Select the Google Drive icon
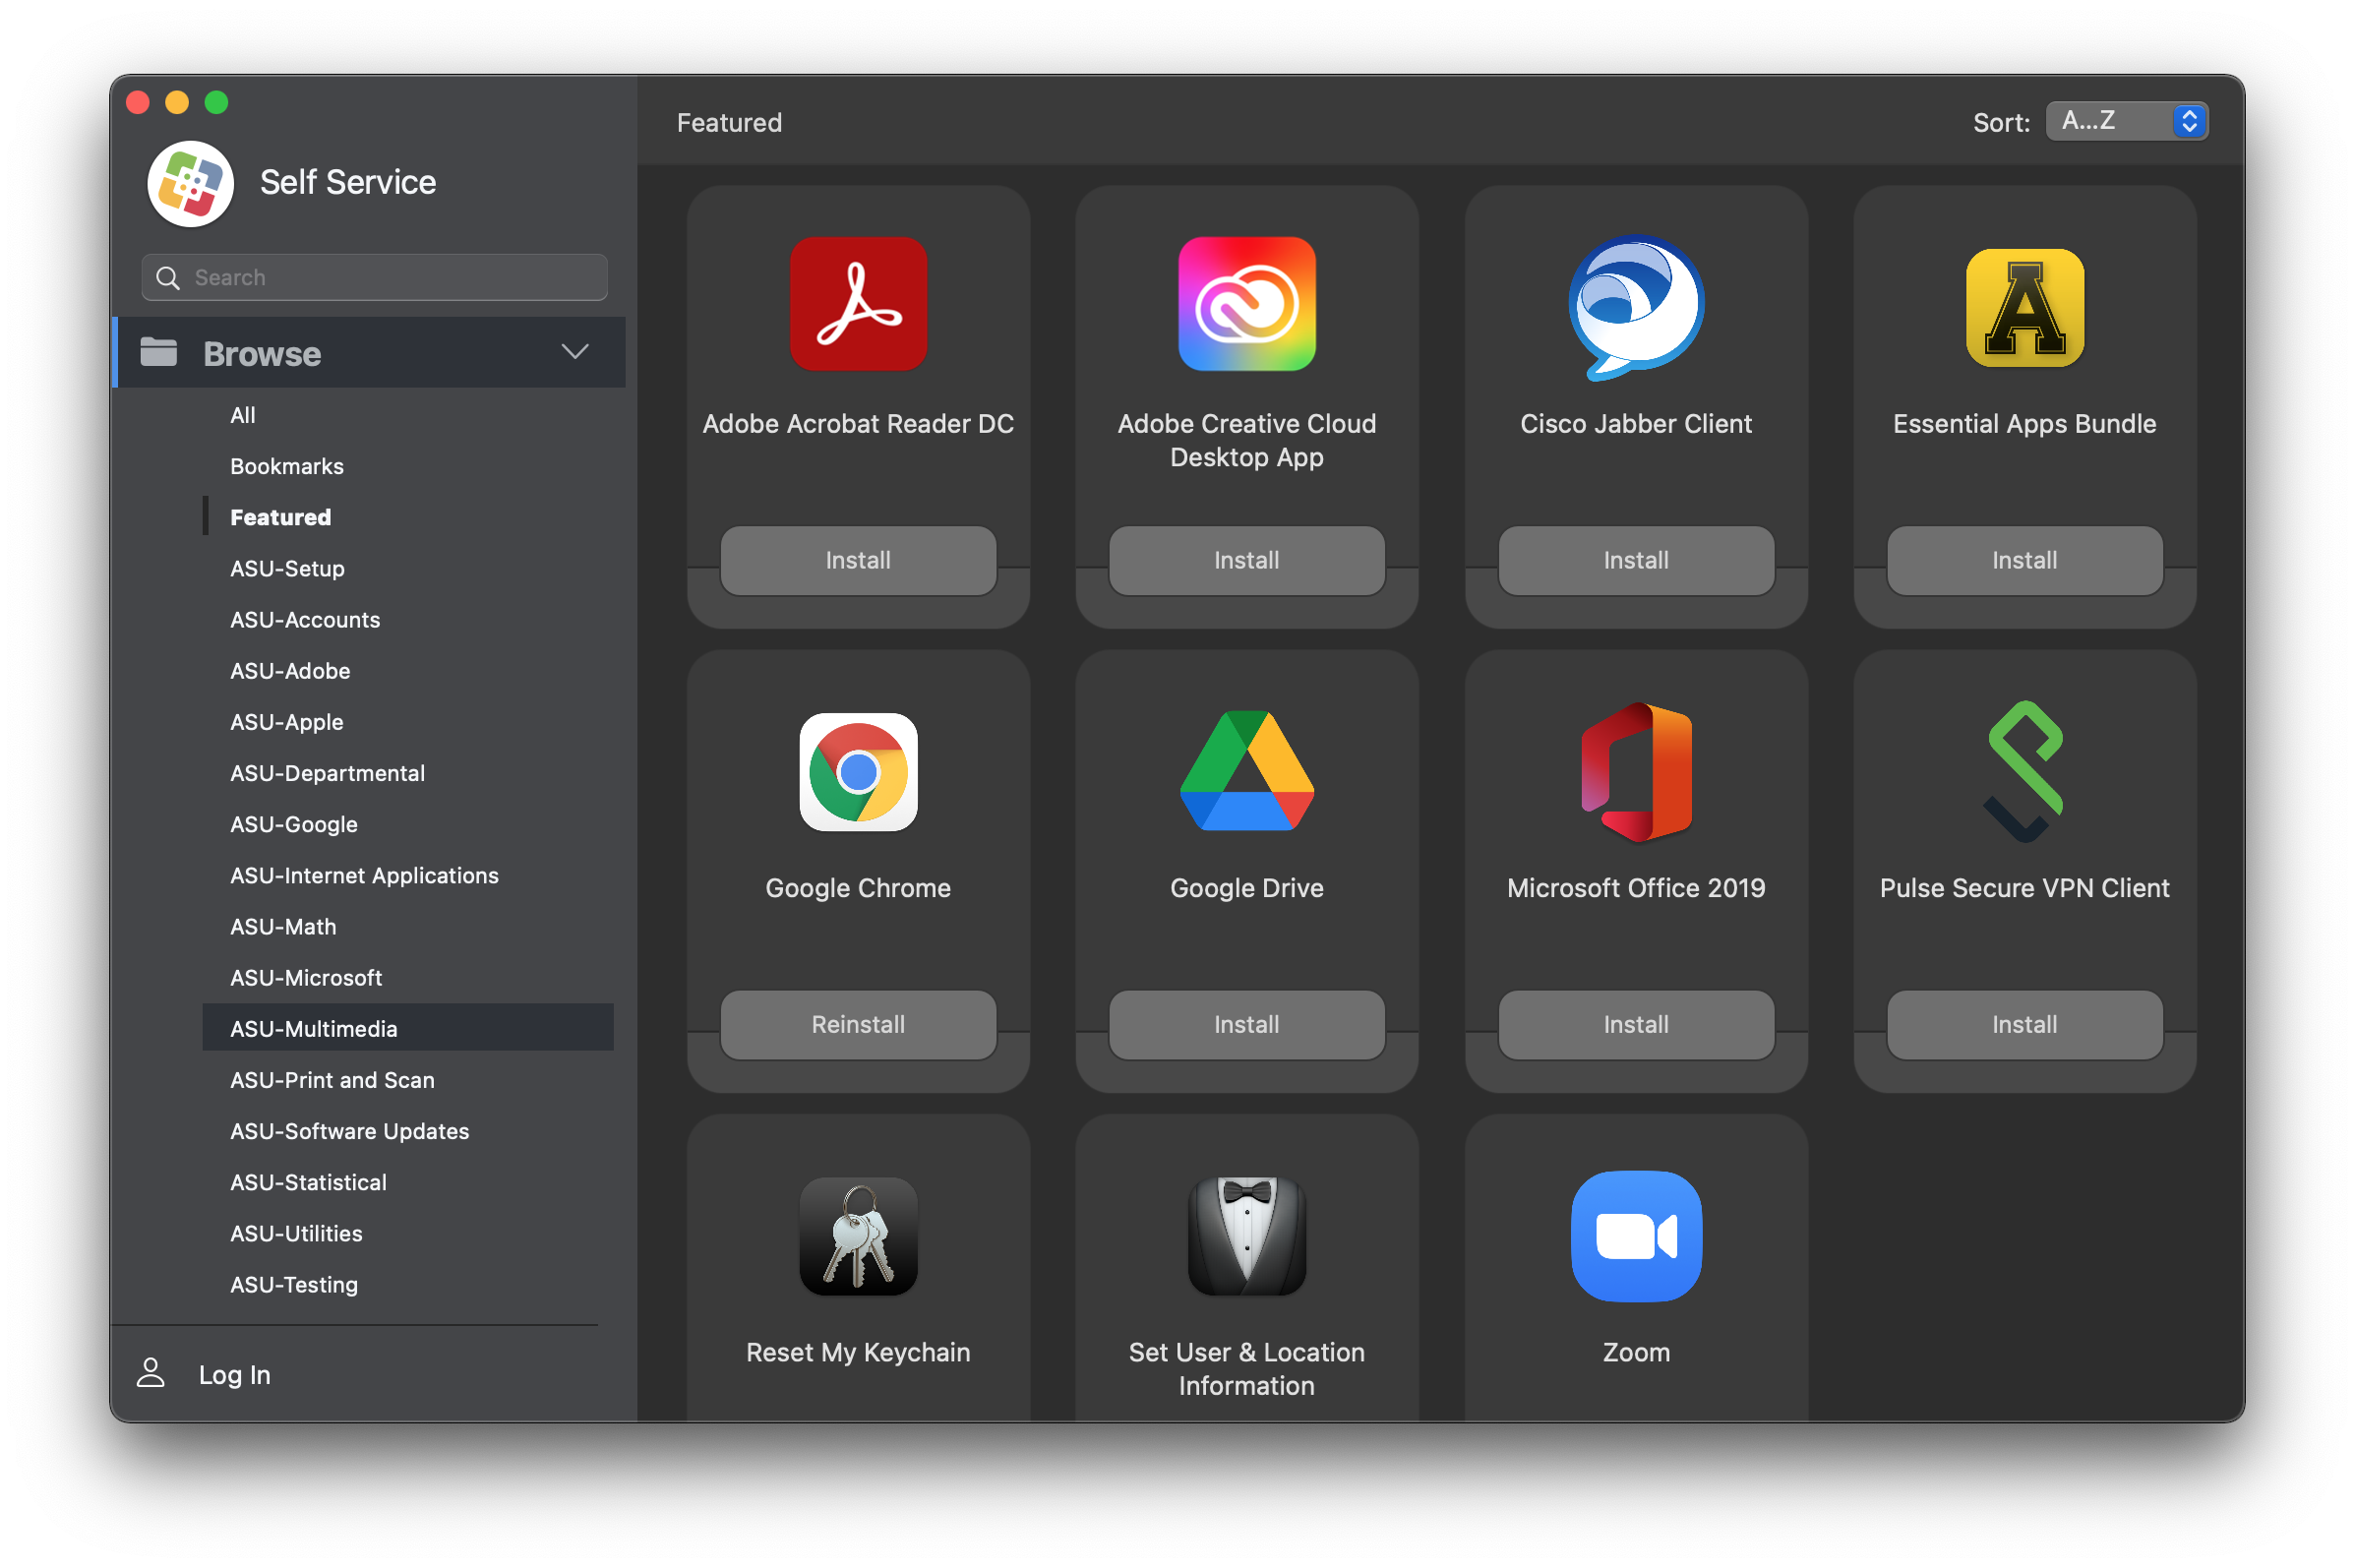The image size is (2355, 1568). 1246,771
